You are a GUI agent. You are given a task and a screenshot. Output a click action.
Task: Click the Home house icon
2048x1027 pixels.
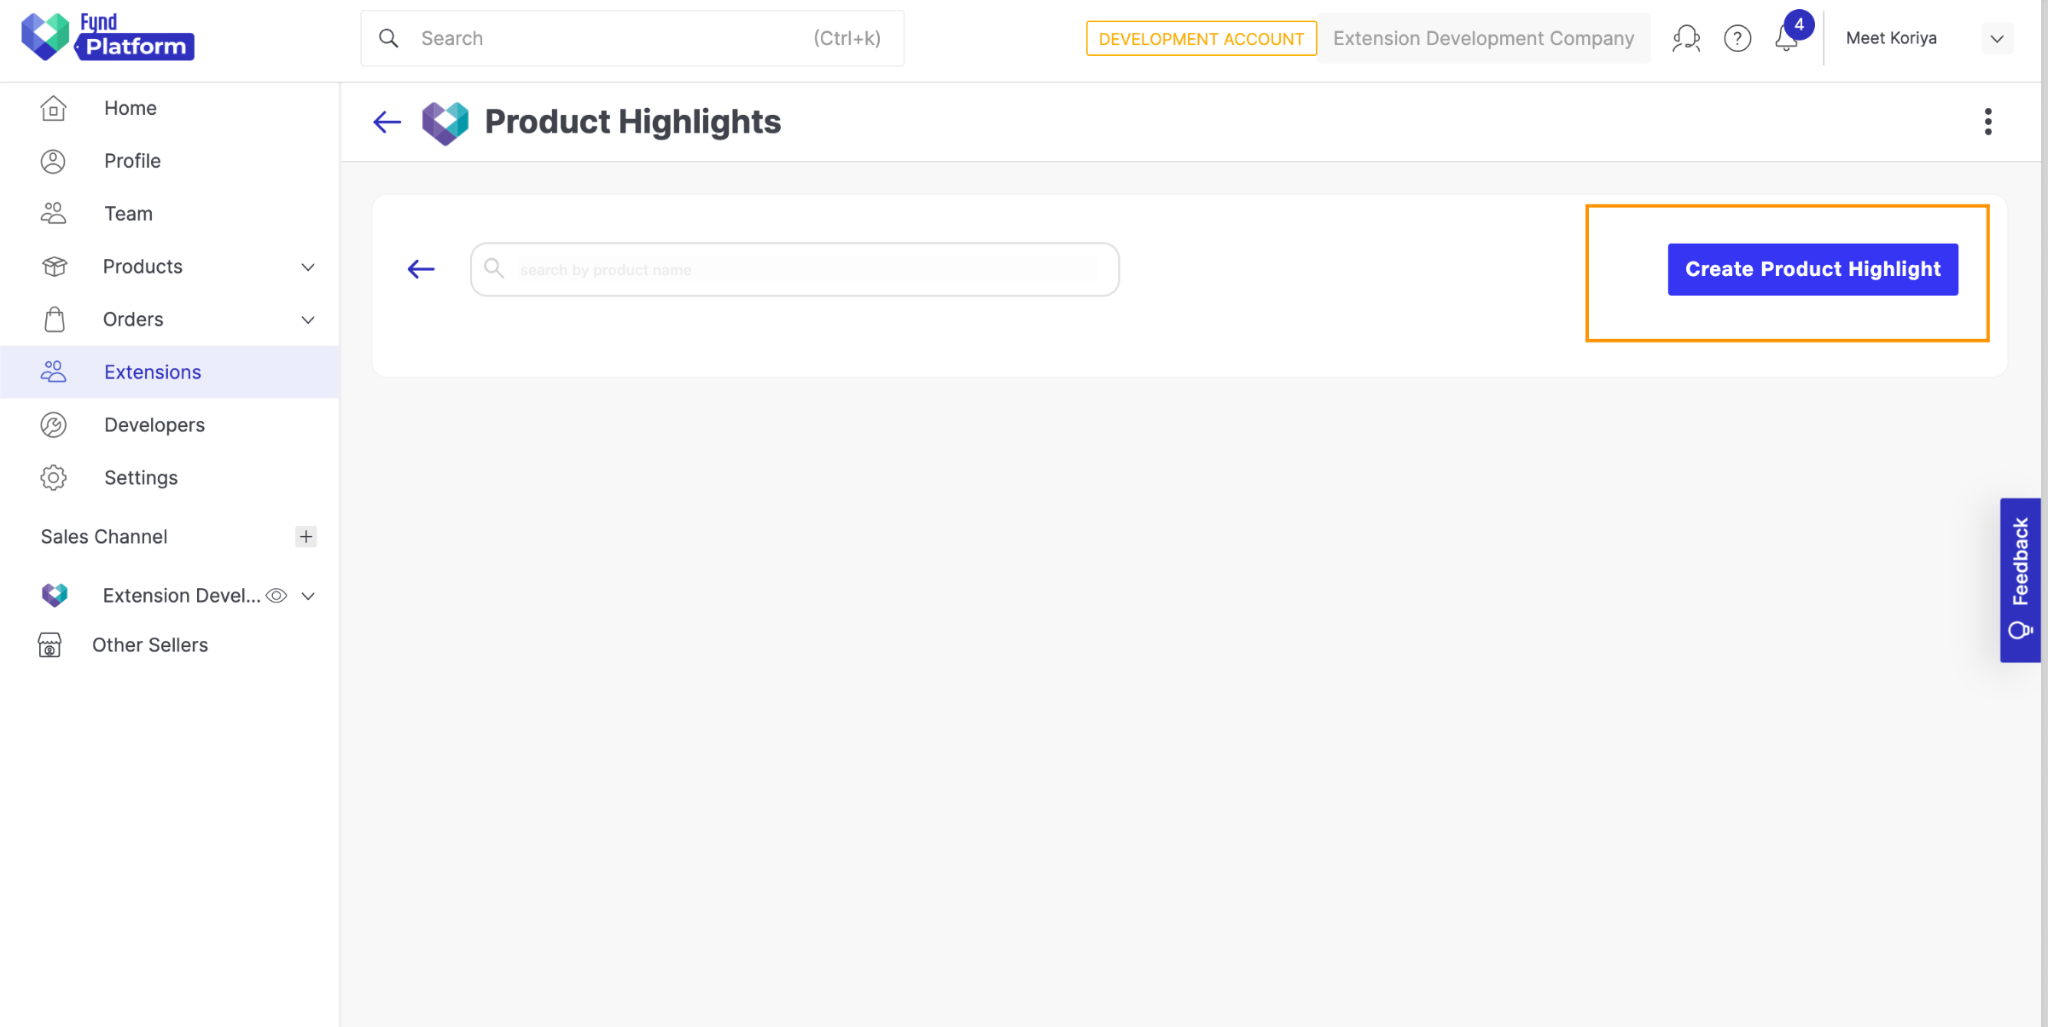53,108
